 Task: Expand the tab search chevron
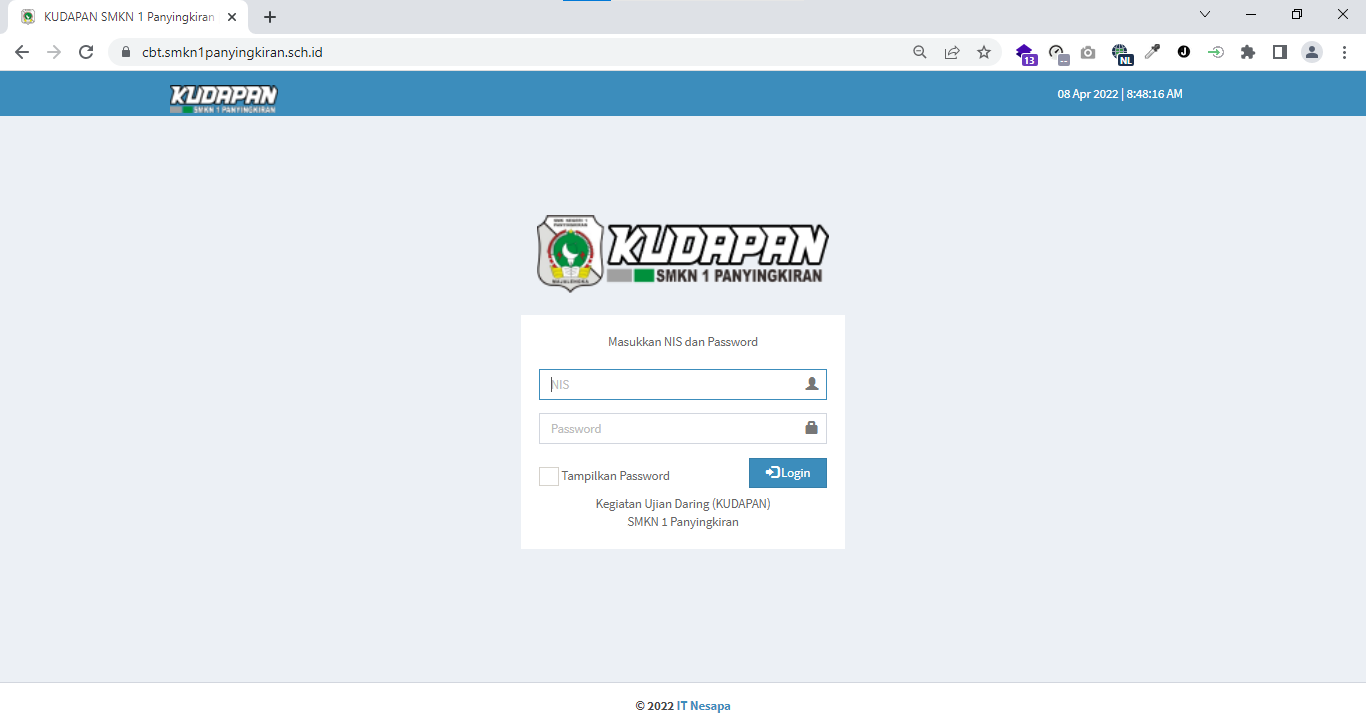pyautogui.click(x=1205, y=15)
